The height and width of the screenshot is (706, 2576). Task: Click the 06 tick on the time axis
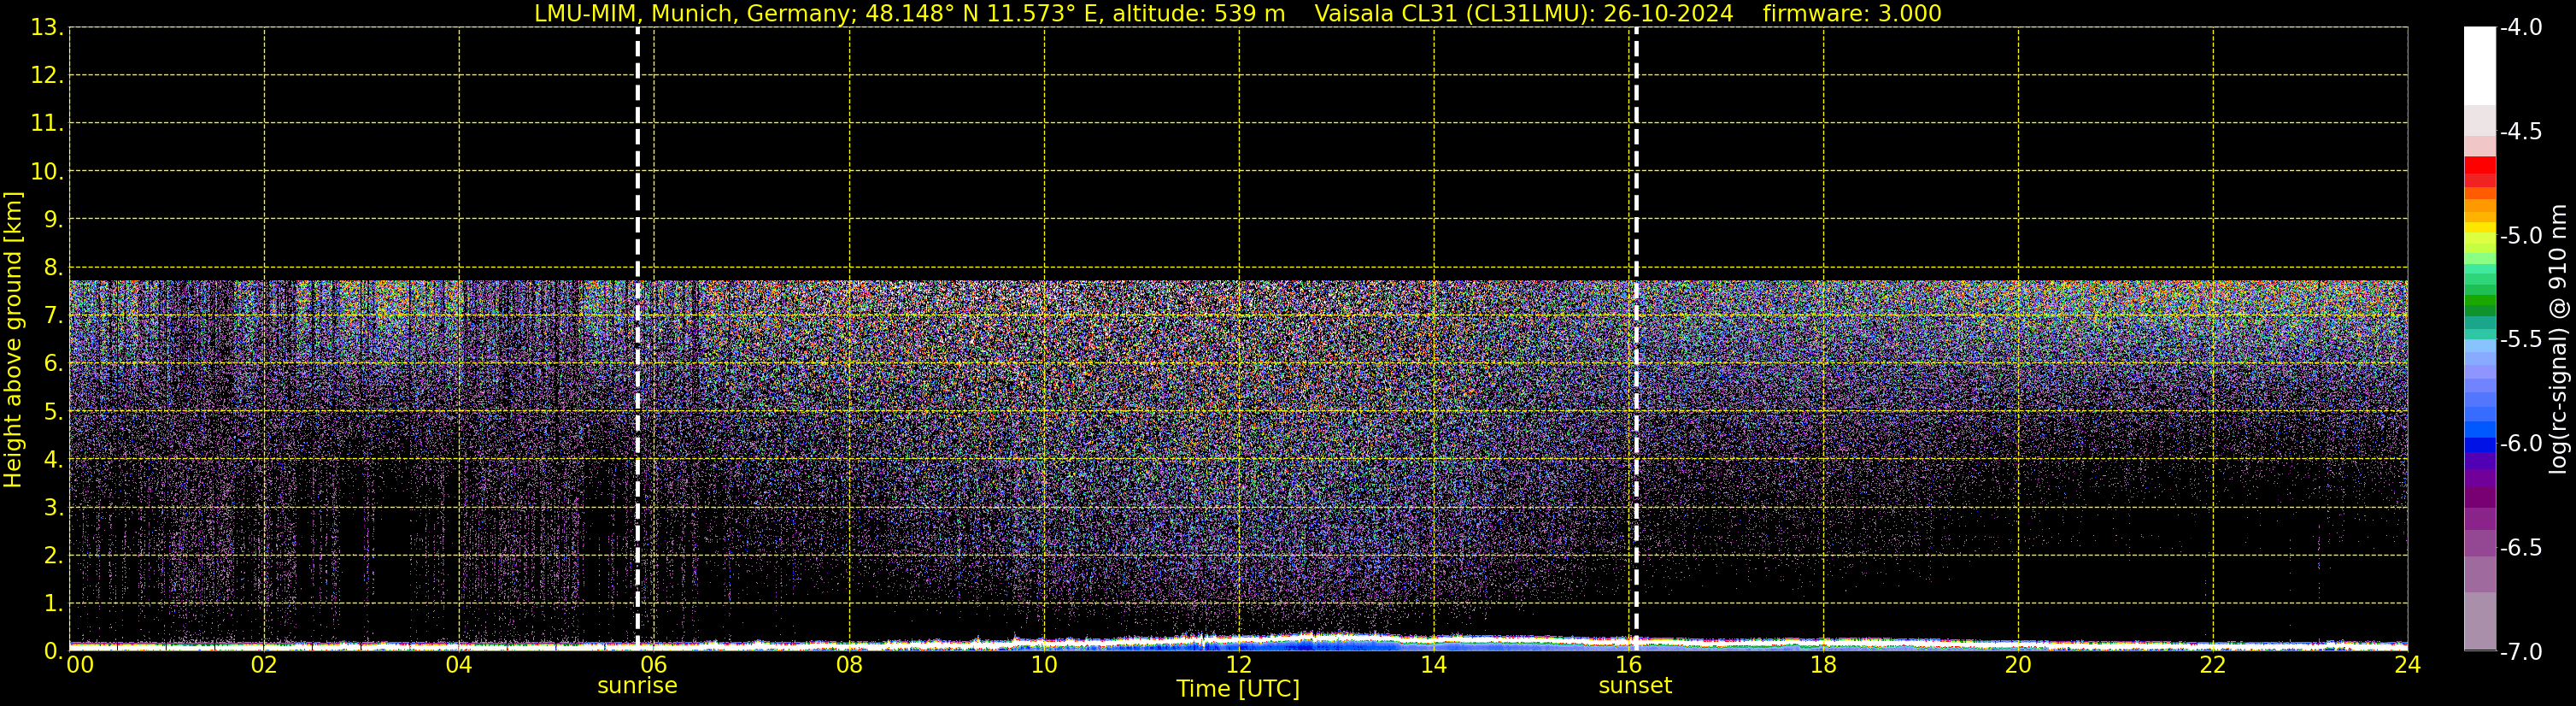[654, 665]
